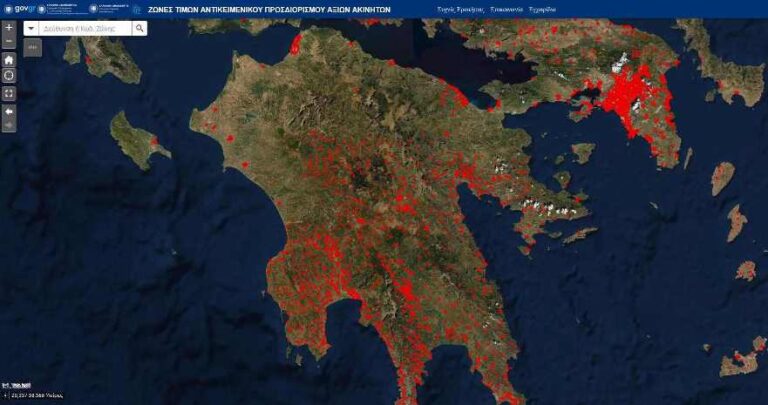The width and height of the screenshot is (768, 405).
Task: Go back to the previous map extent
Action: point(9,110)
